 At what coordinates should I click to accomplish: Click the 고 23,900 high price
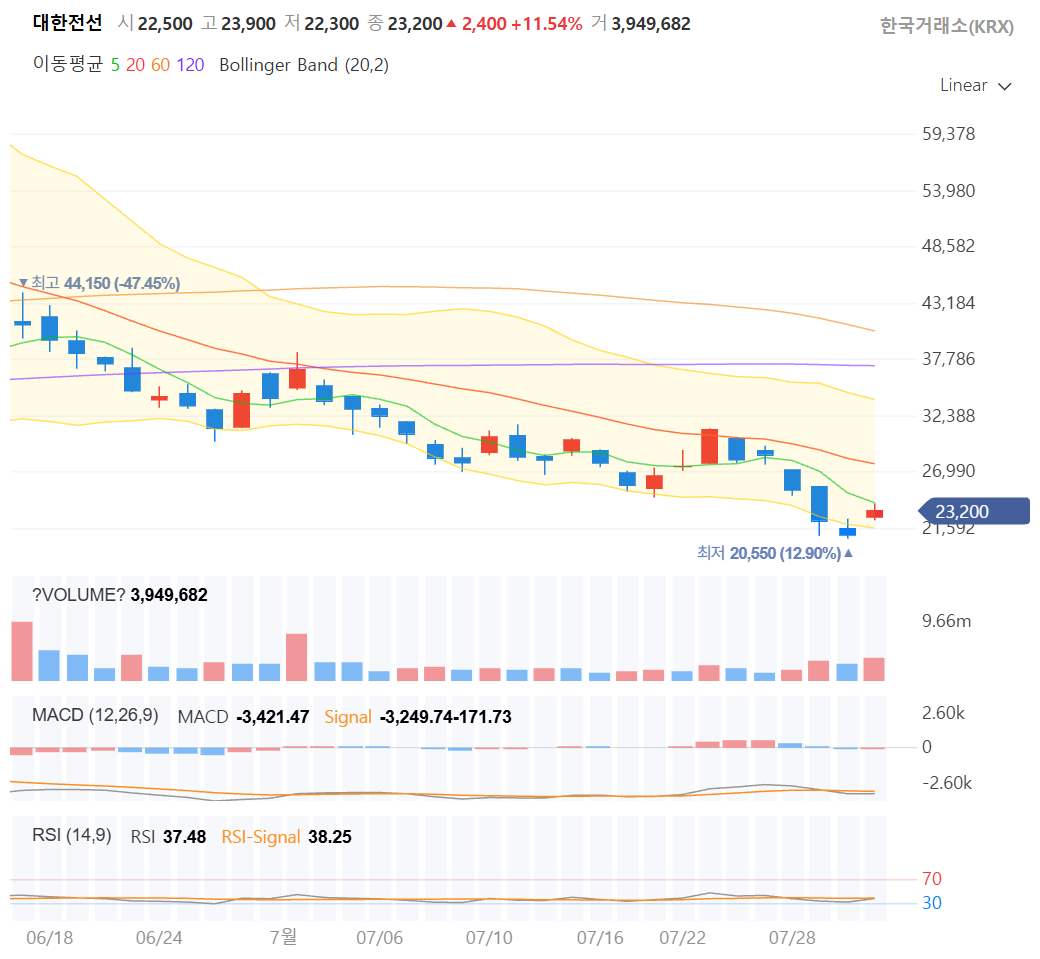point(238,24)
